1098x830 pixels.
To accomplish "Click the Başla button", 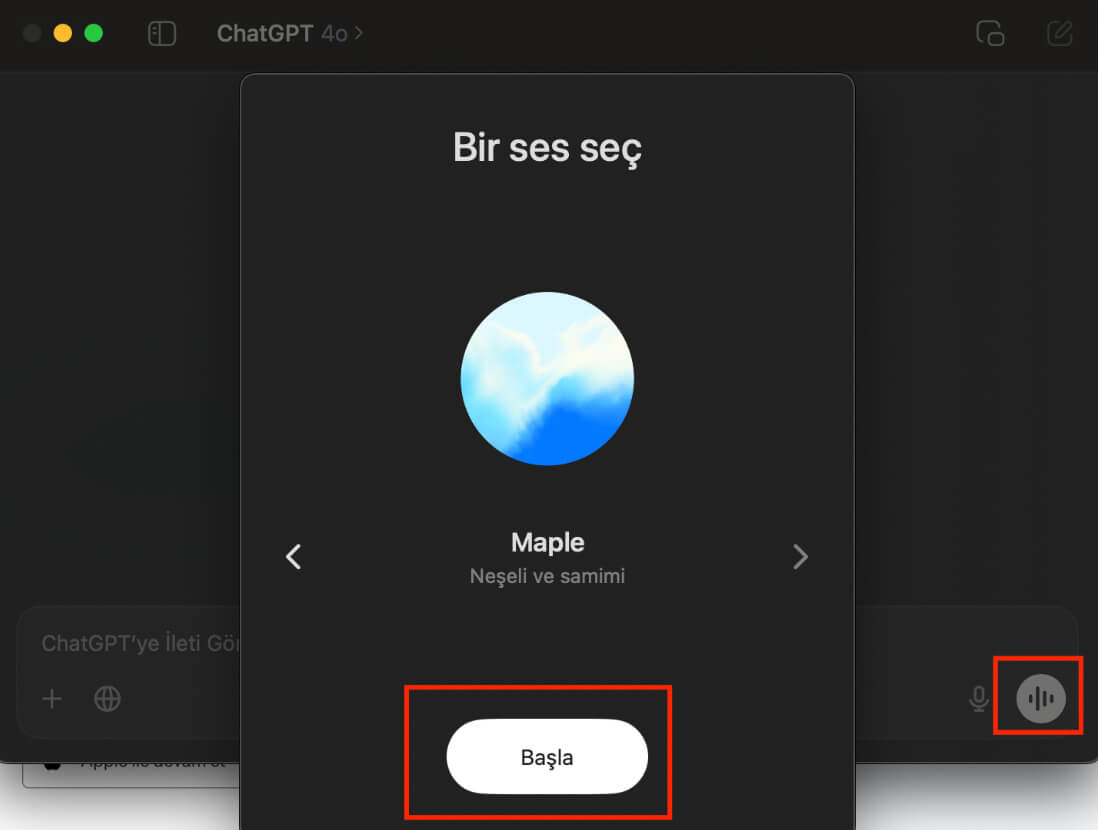I will (x=547, y=756).
